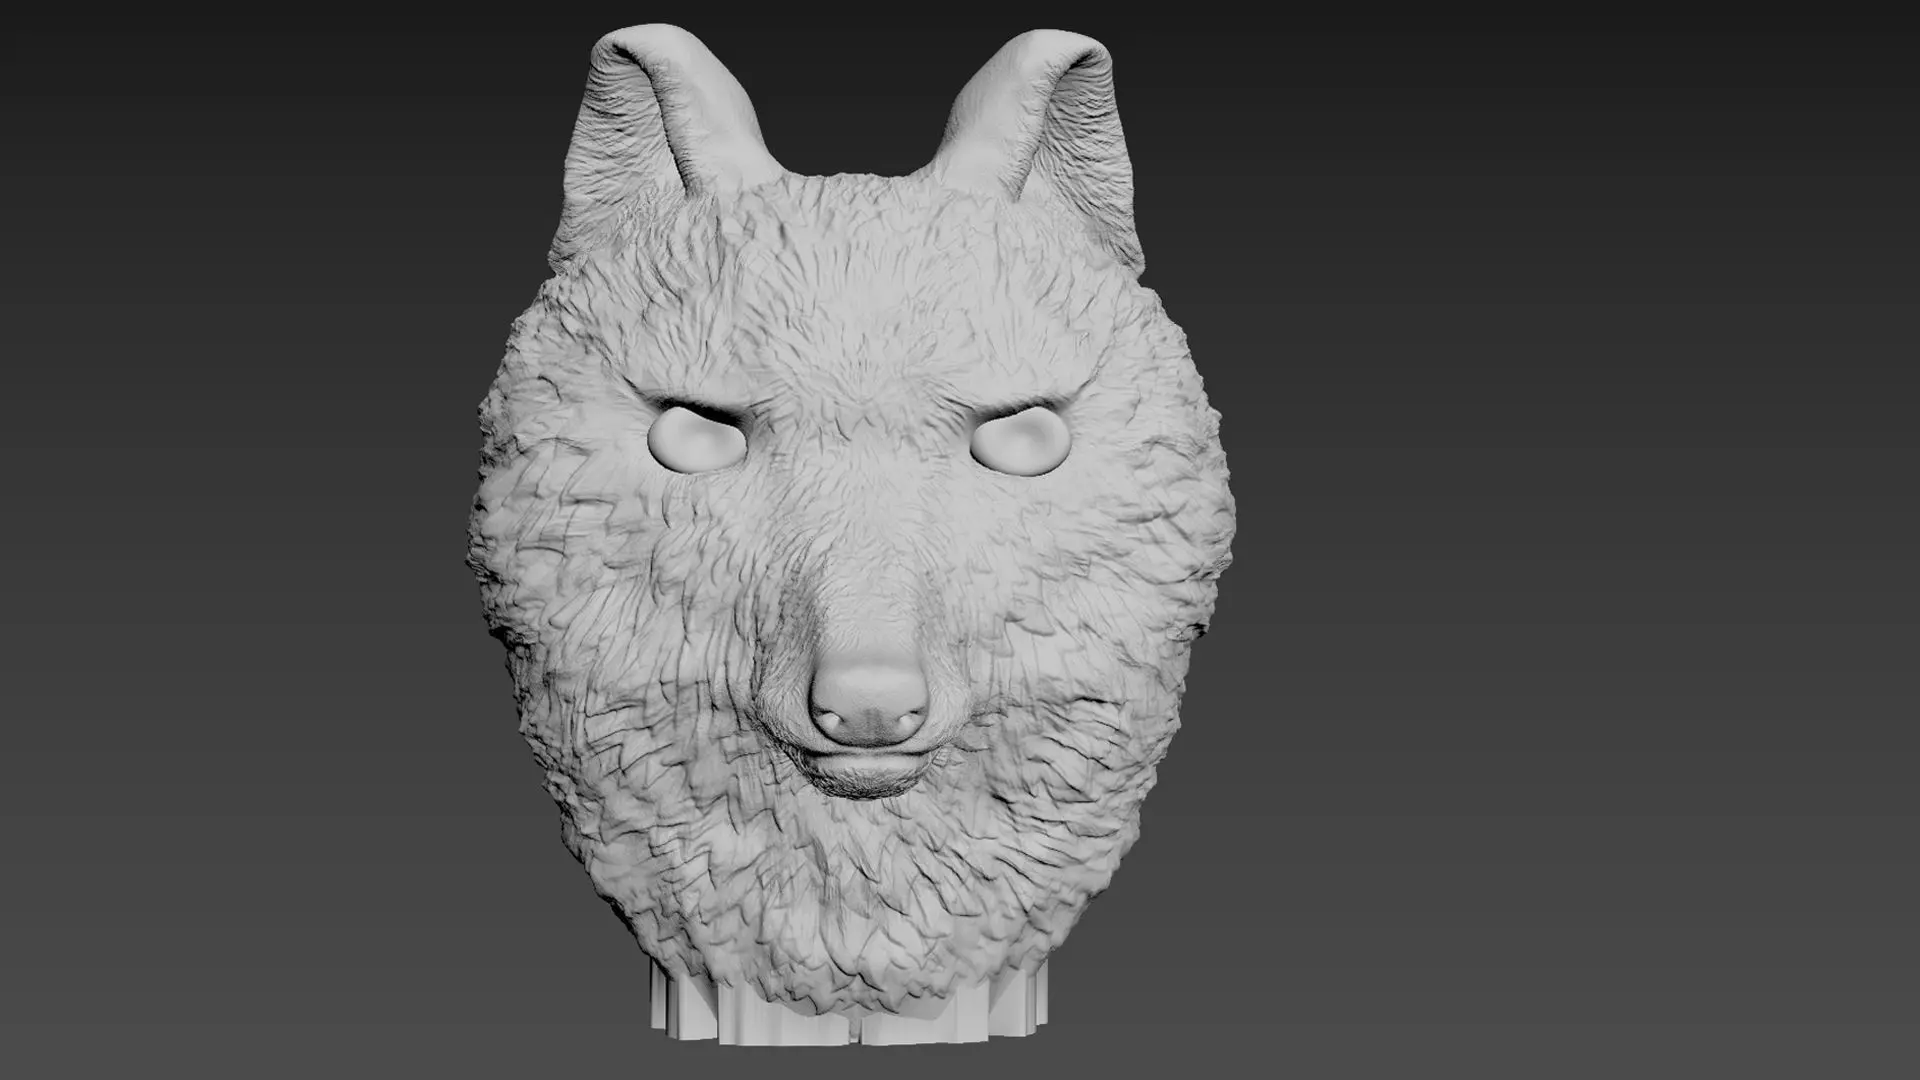The image size is (1920, 1080).
Task: Click the wolf model's right eye
Action: pos(1018,442)
